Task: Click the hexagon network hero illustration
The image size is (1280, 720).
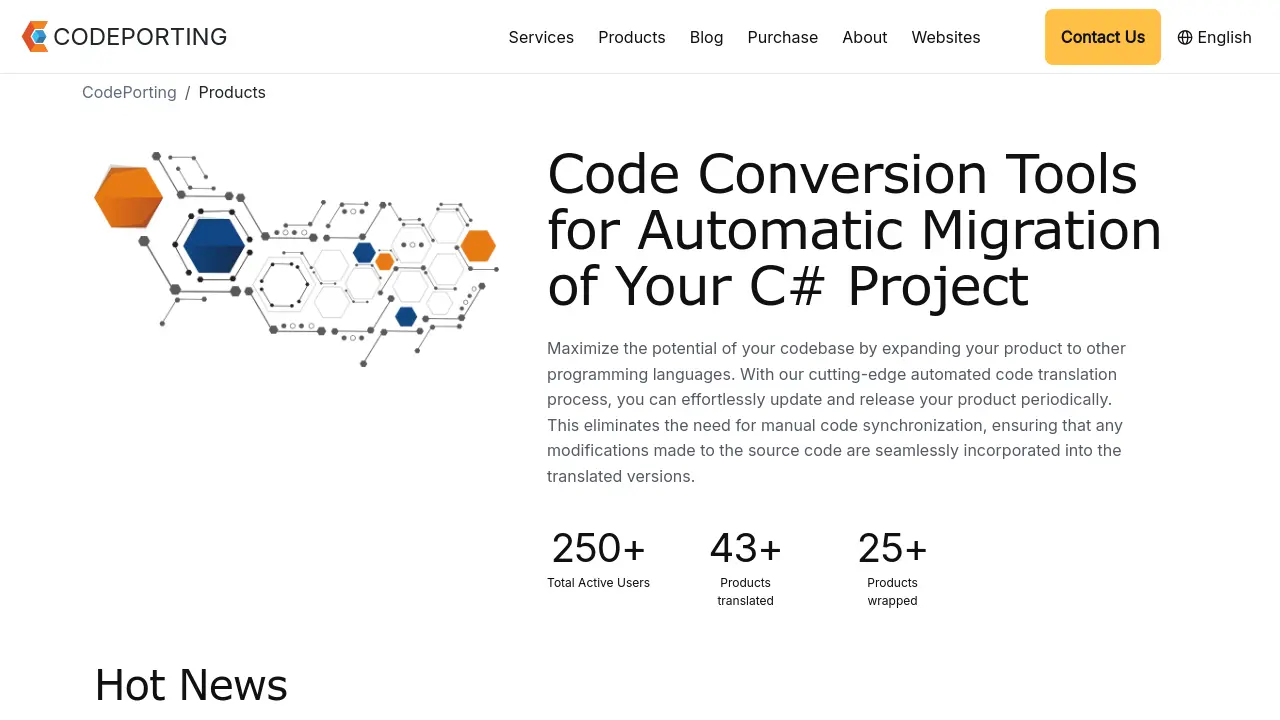Action: click(296, 258)
